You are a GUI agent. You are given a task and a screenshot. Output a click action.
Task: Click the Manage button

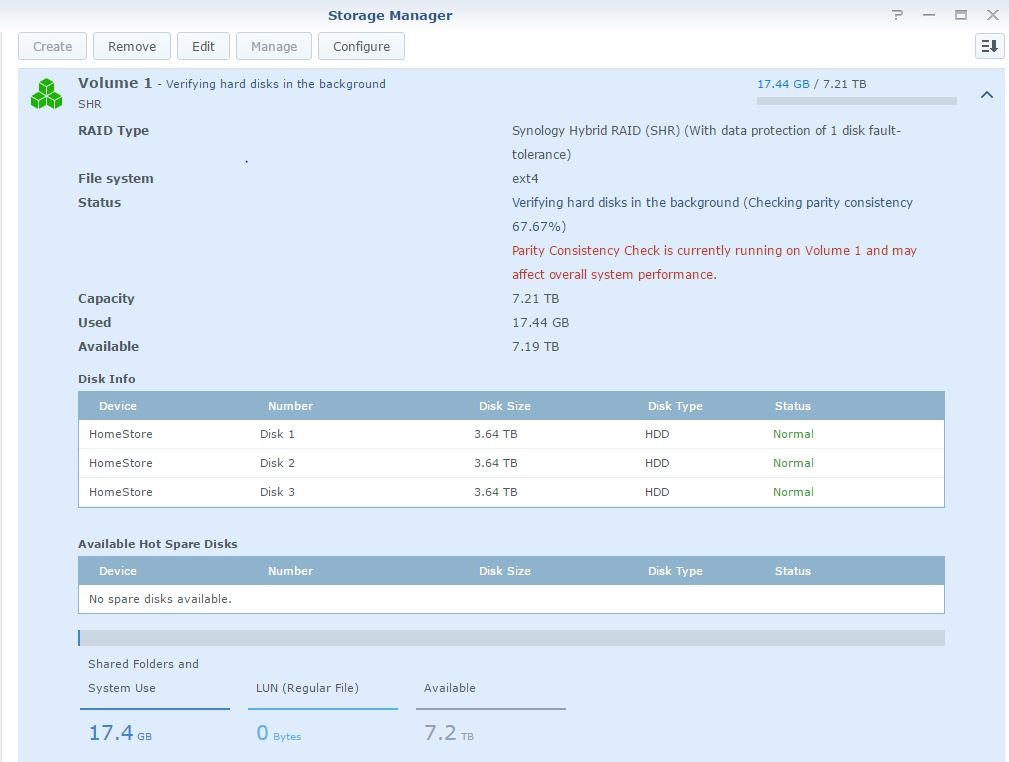click(x=274, y=46)
